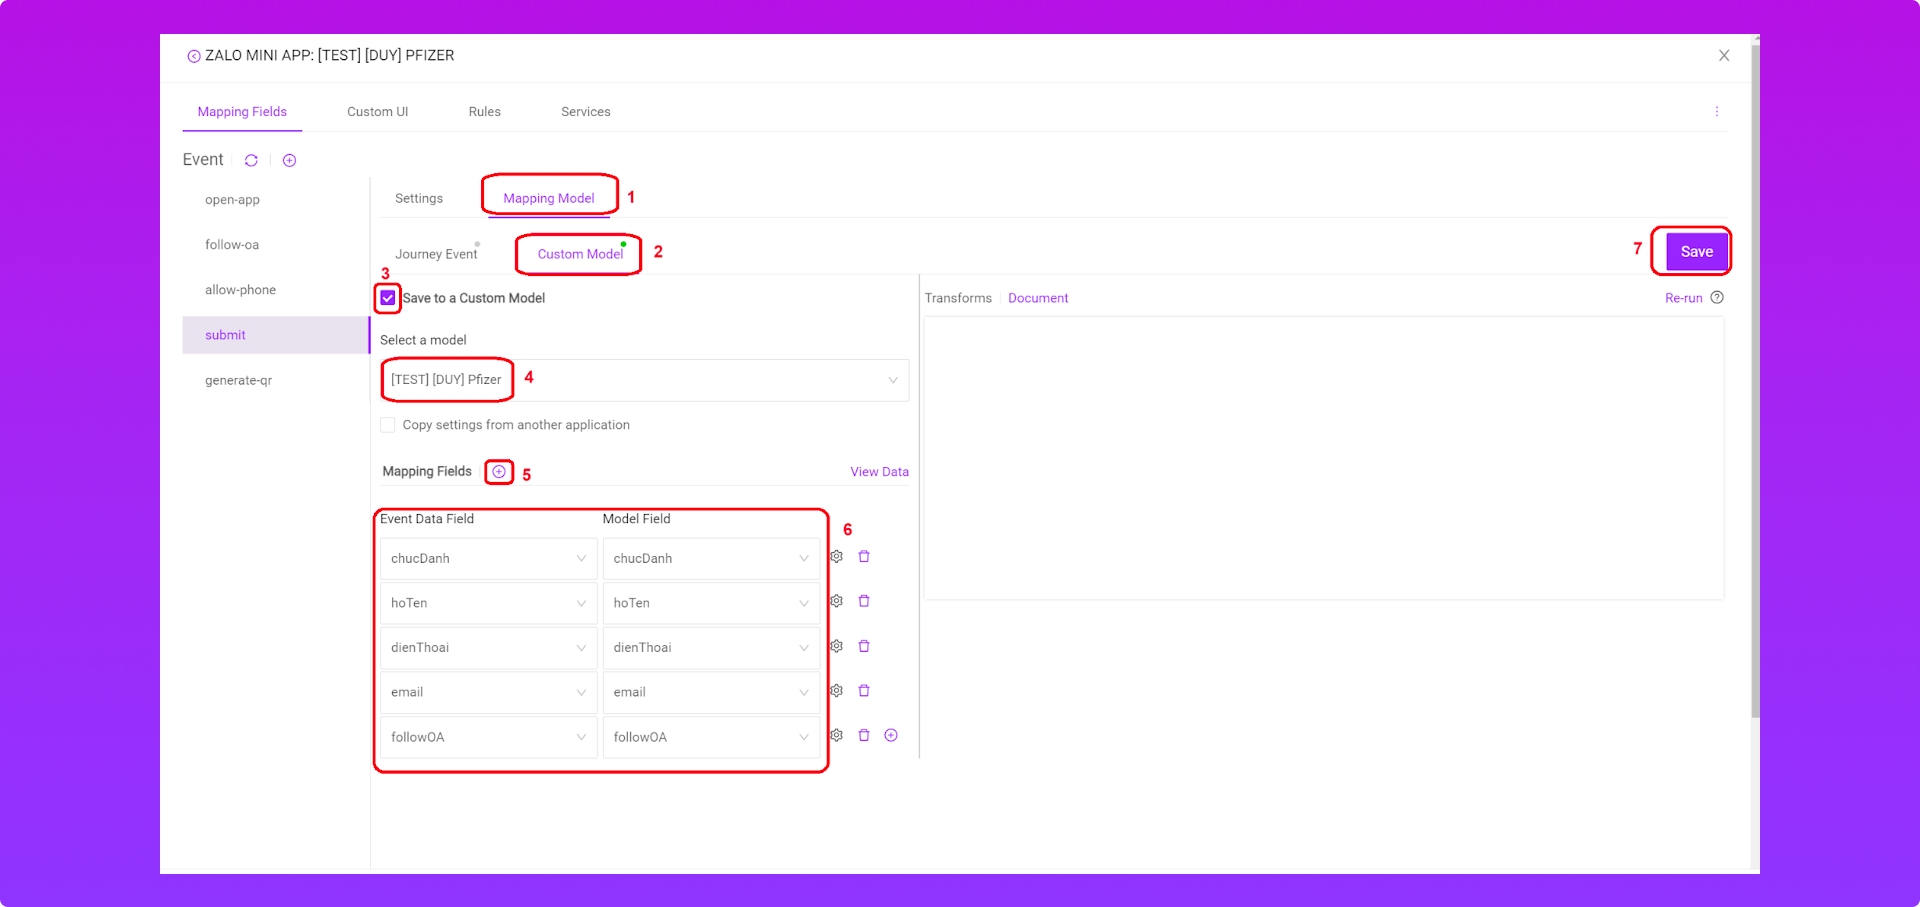Click the View Data link
The image size is (1920, 907).
879,472
